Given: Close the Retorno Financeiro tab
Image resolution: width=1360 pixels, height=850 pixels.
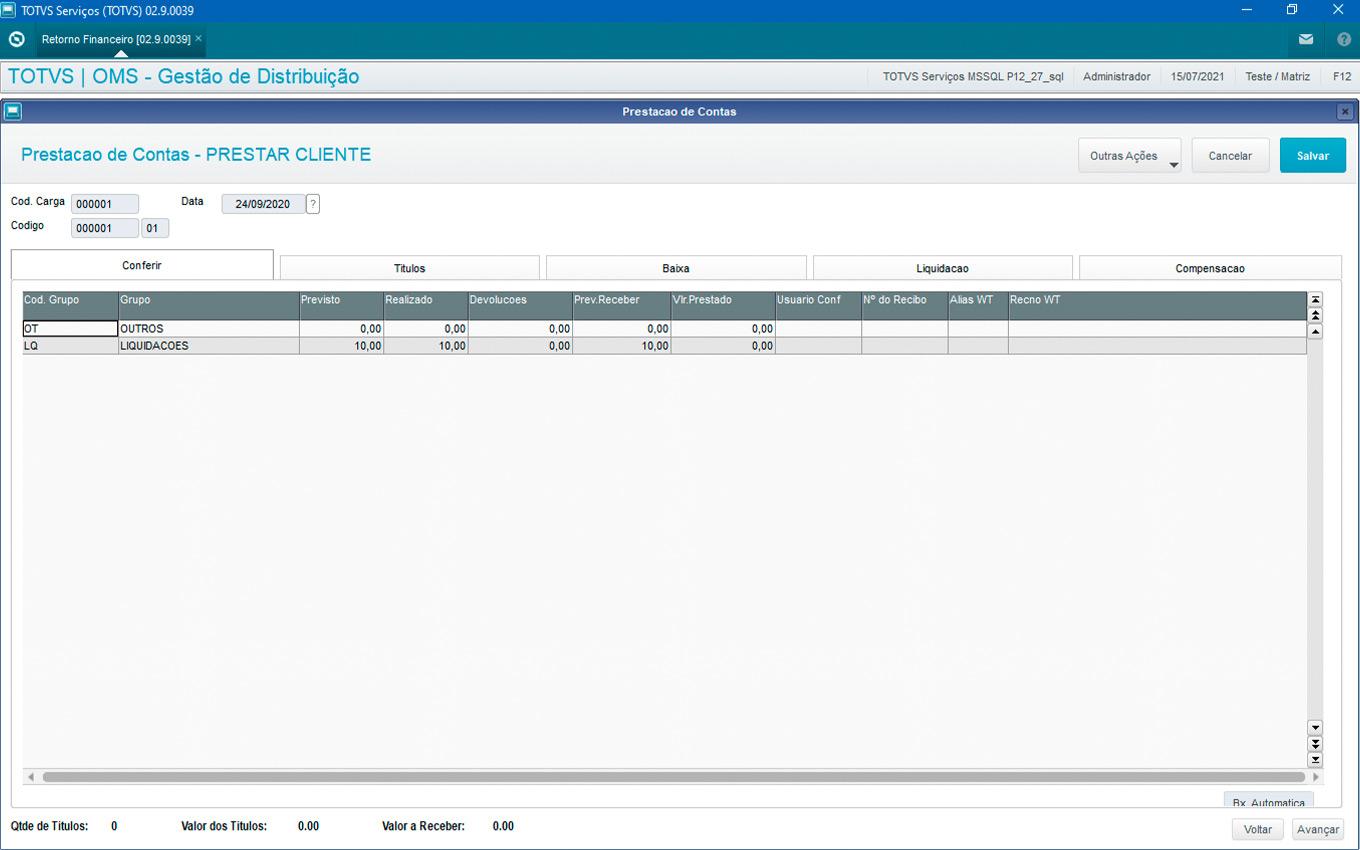Looking at the screenshot, I should pos(198,38).
